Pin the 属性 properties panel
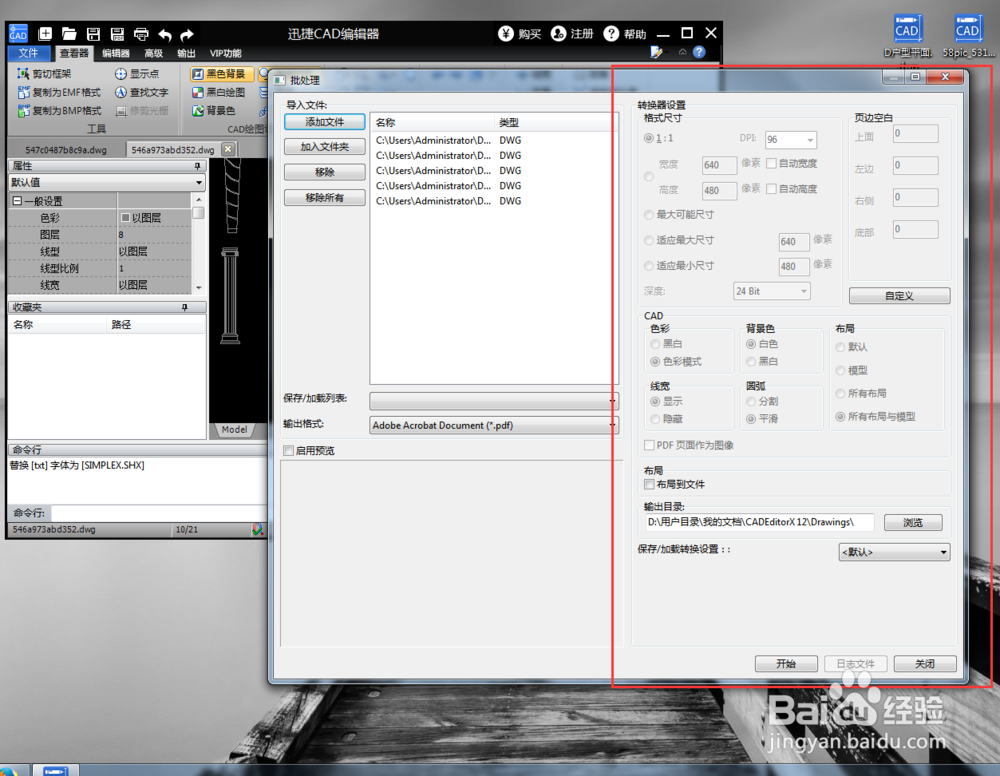 [197, 166]
